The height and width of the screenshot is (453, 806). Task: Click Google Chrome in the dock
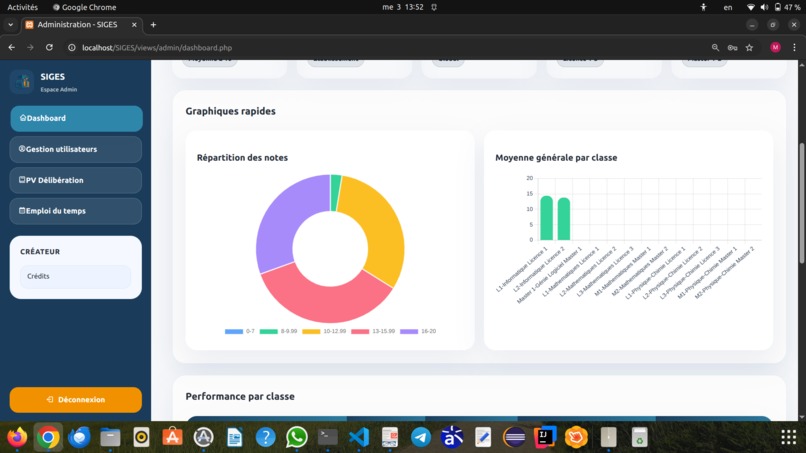[48, 438]
